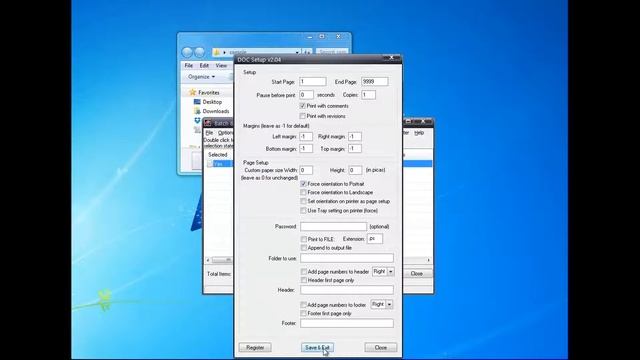Image resolution: width=640 pixels, height=360 pixels.
Task: Click Pause before print seconds field
Action: click(x=307, y=95)
